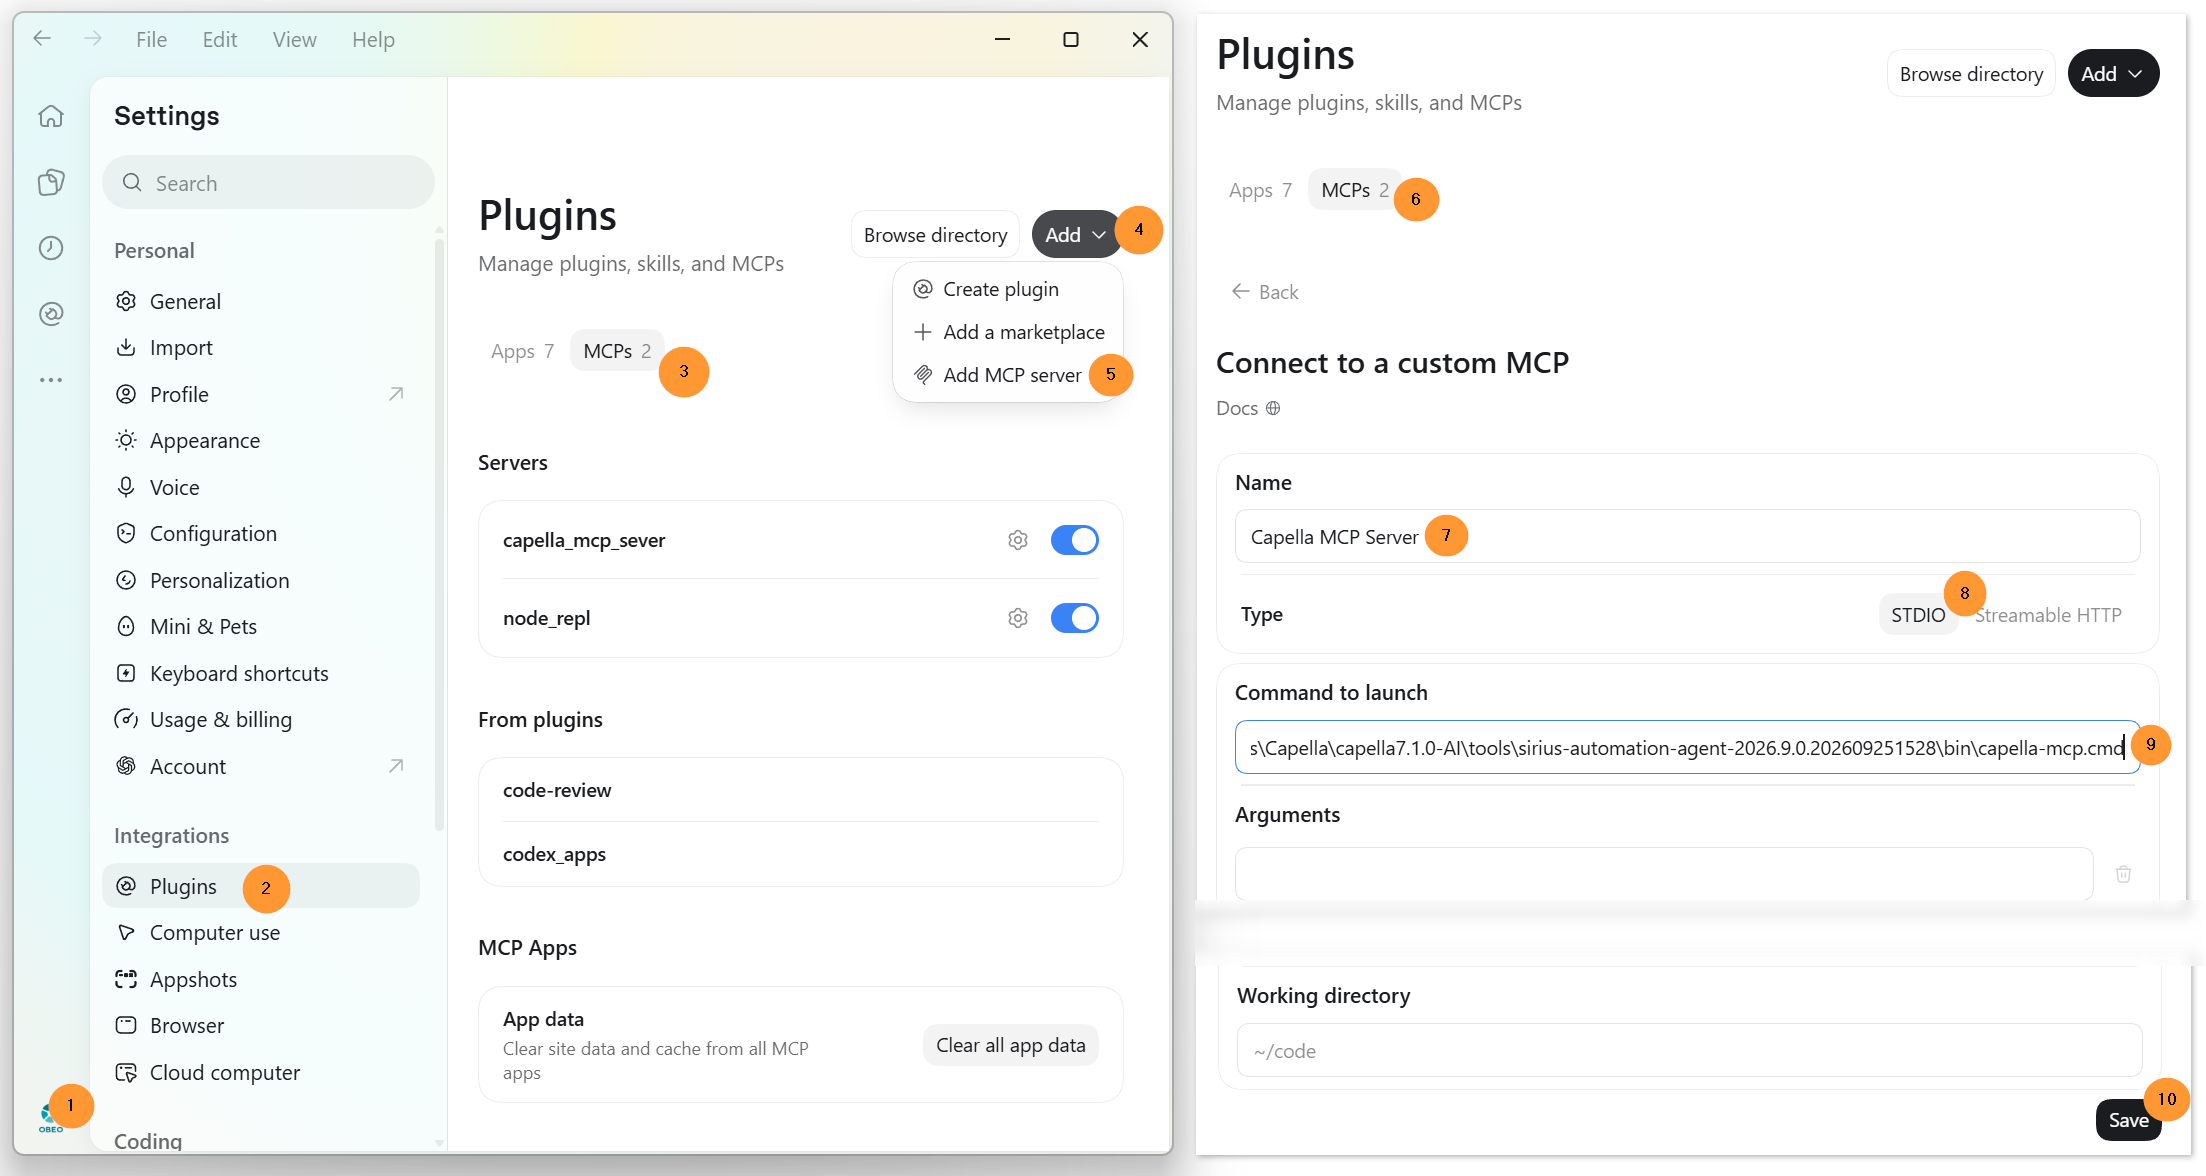The height and width of the screenshot is (1176, 2206).
Task: Click the globe icon next to Docs
Action: (1273, 408)
